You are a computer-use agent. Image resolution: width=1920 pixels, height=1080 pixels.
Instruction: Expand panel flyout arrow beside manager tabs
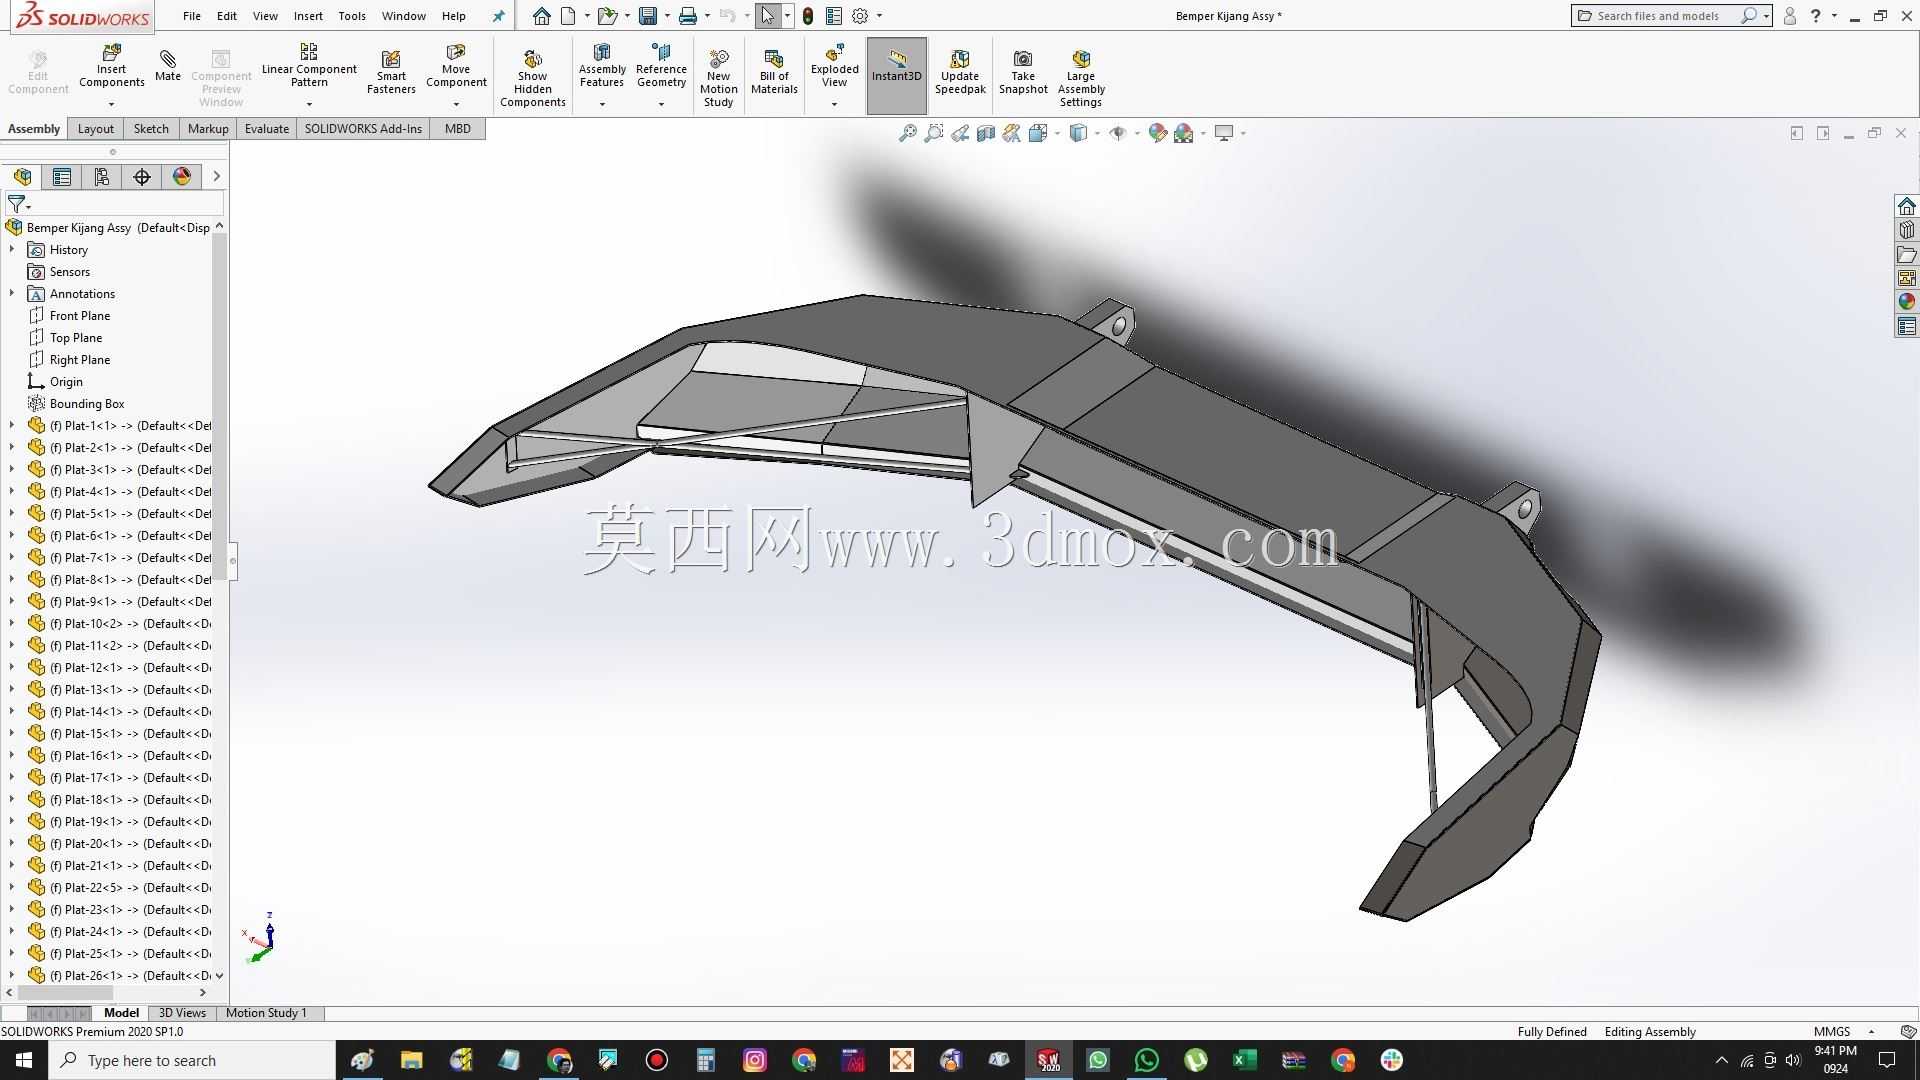click(x=216, y=177)
